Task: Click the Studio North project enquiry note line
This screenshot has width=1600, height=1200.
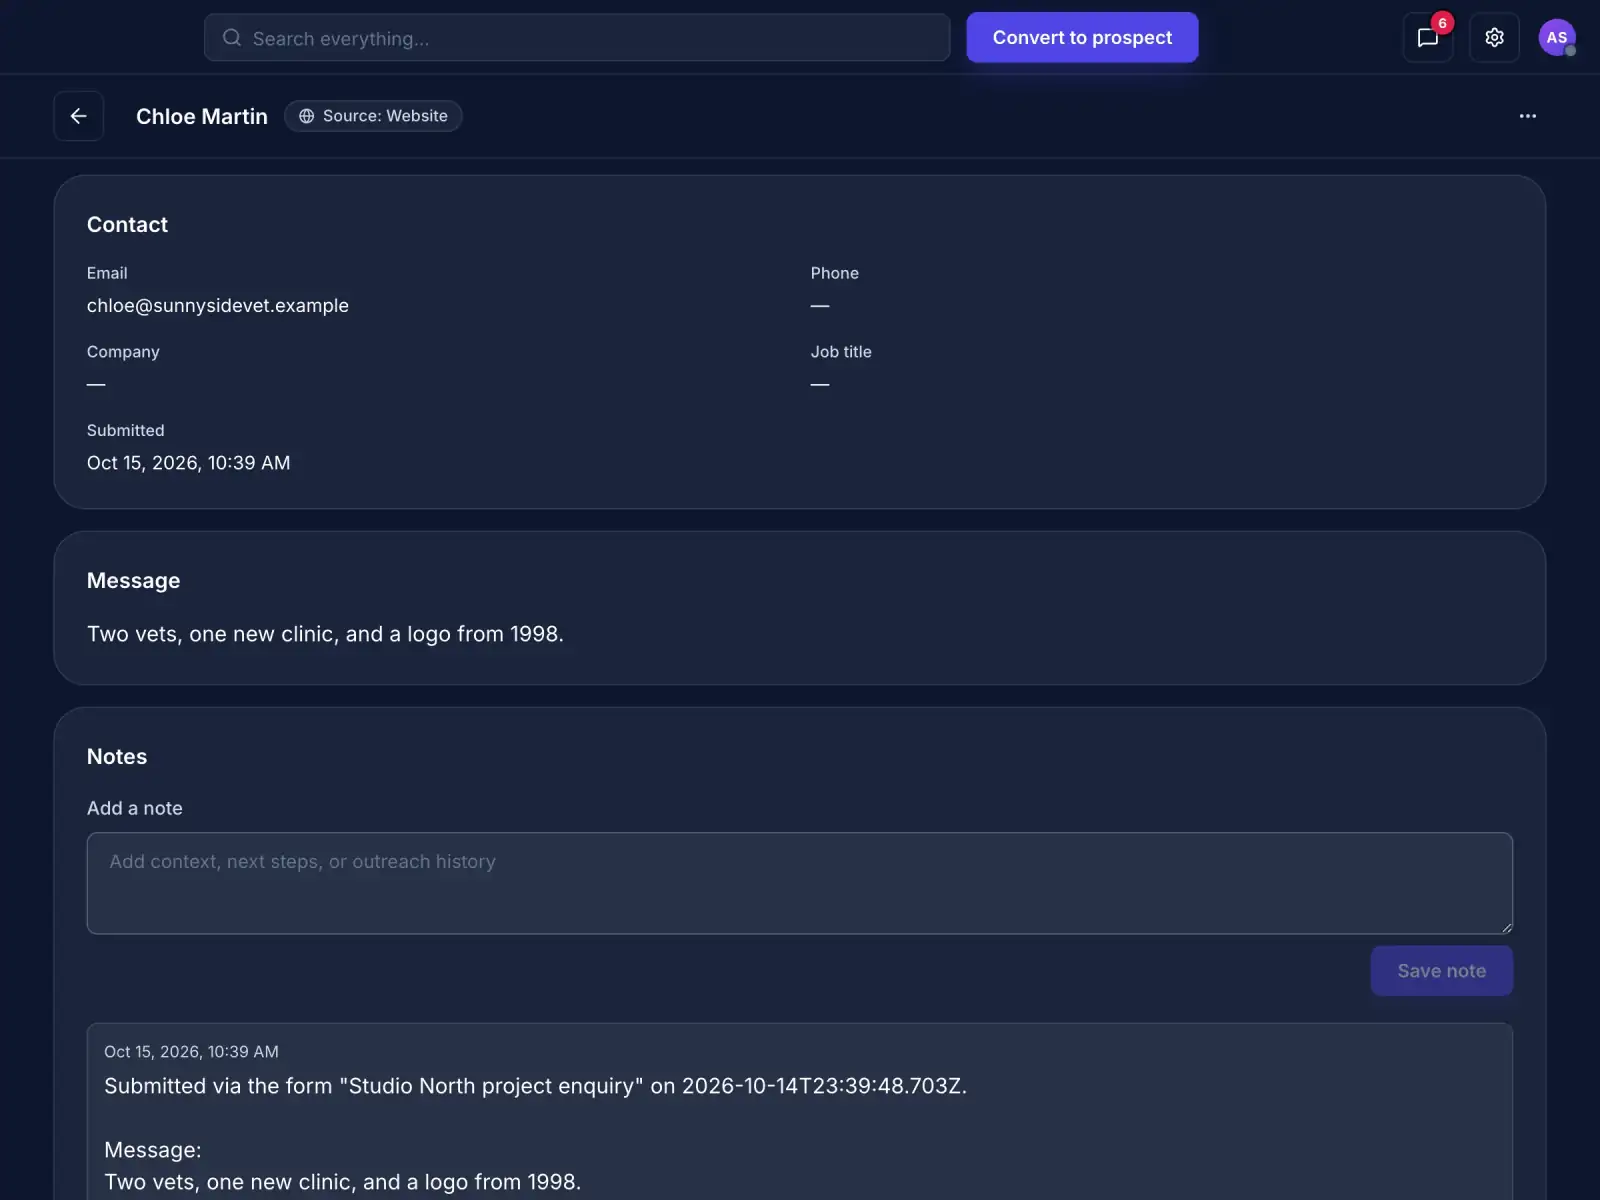Action: click(x=535, y=1086)
